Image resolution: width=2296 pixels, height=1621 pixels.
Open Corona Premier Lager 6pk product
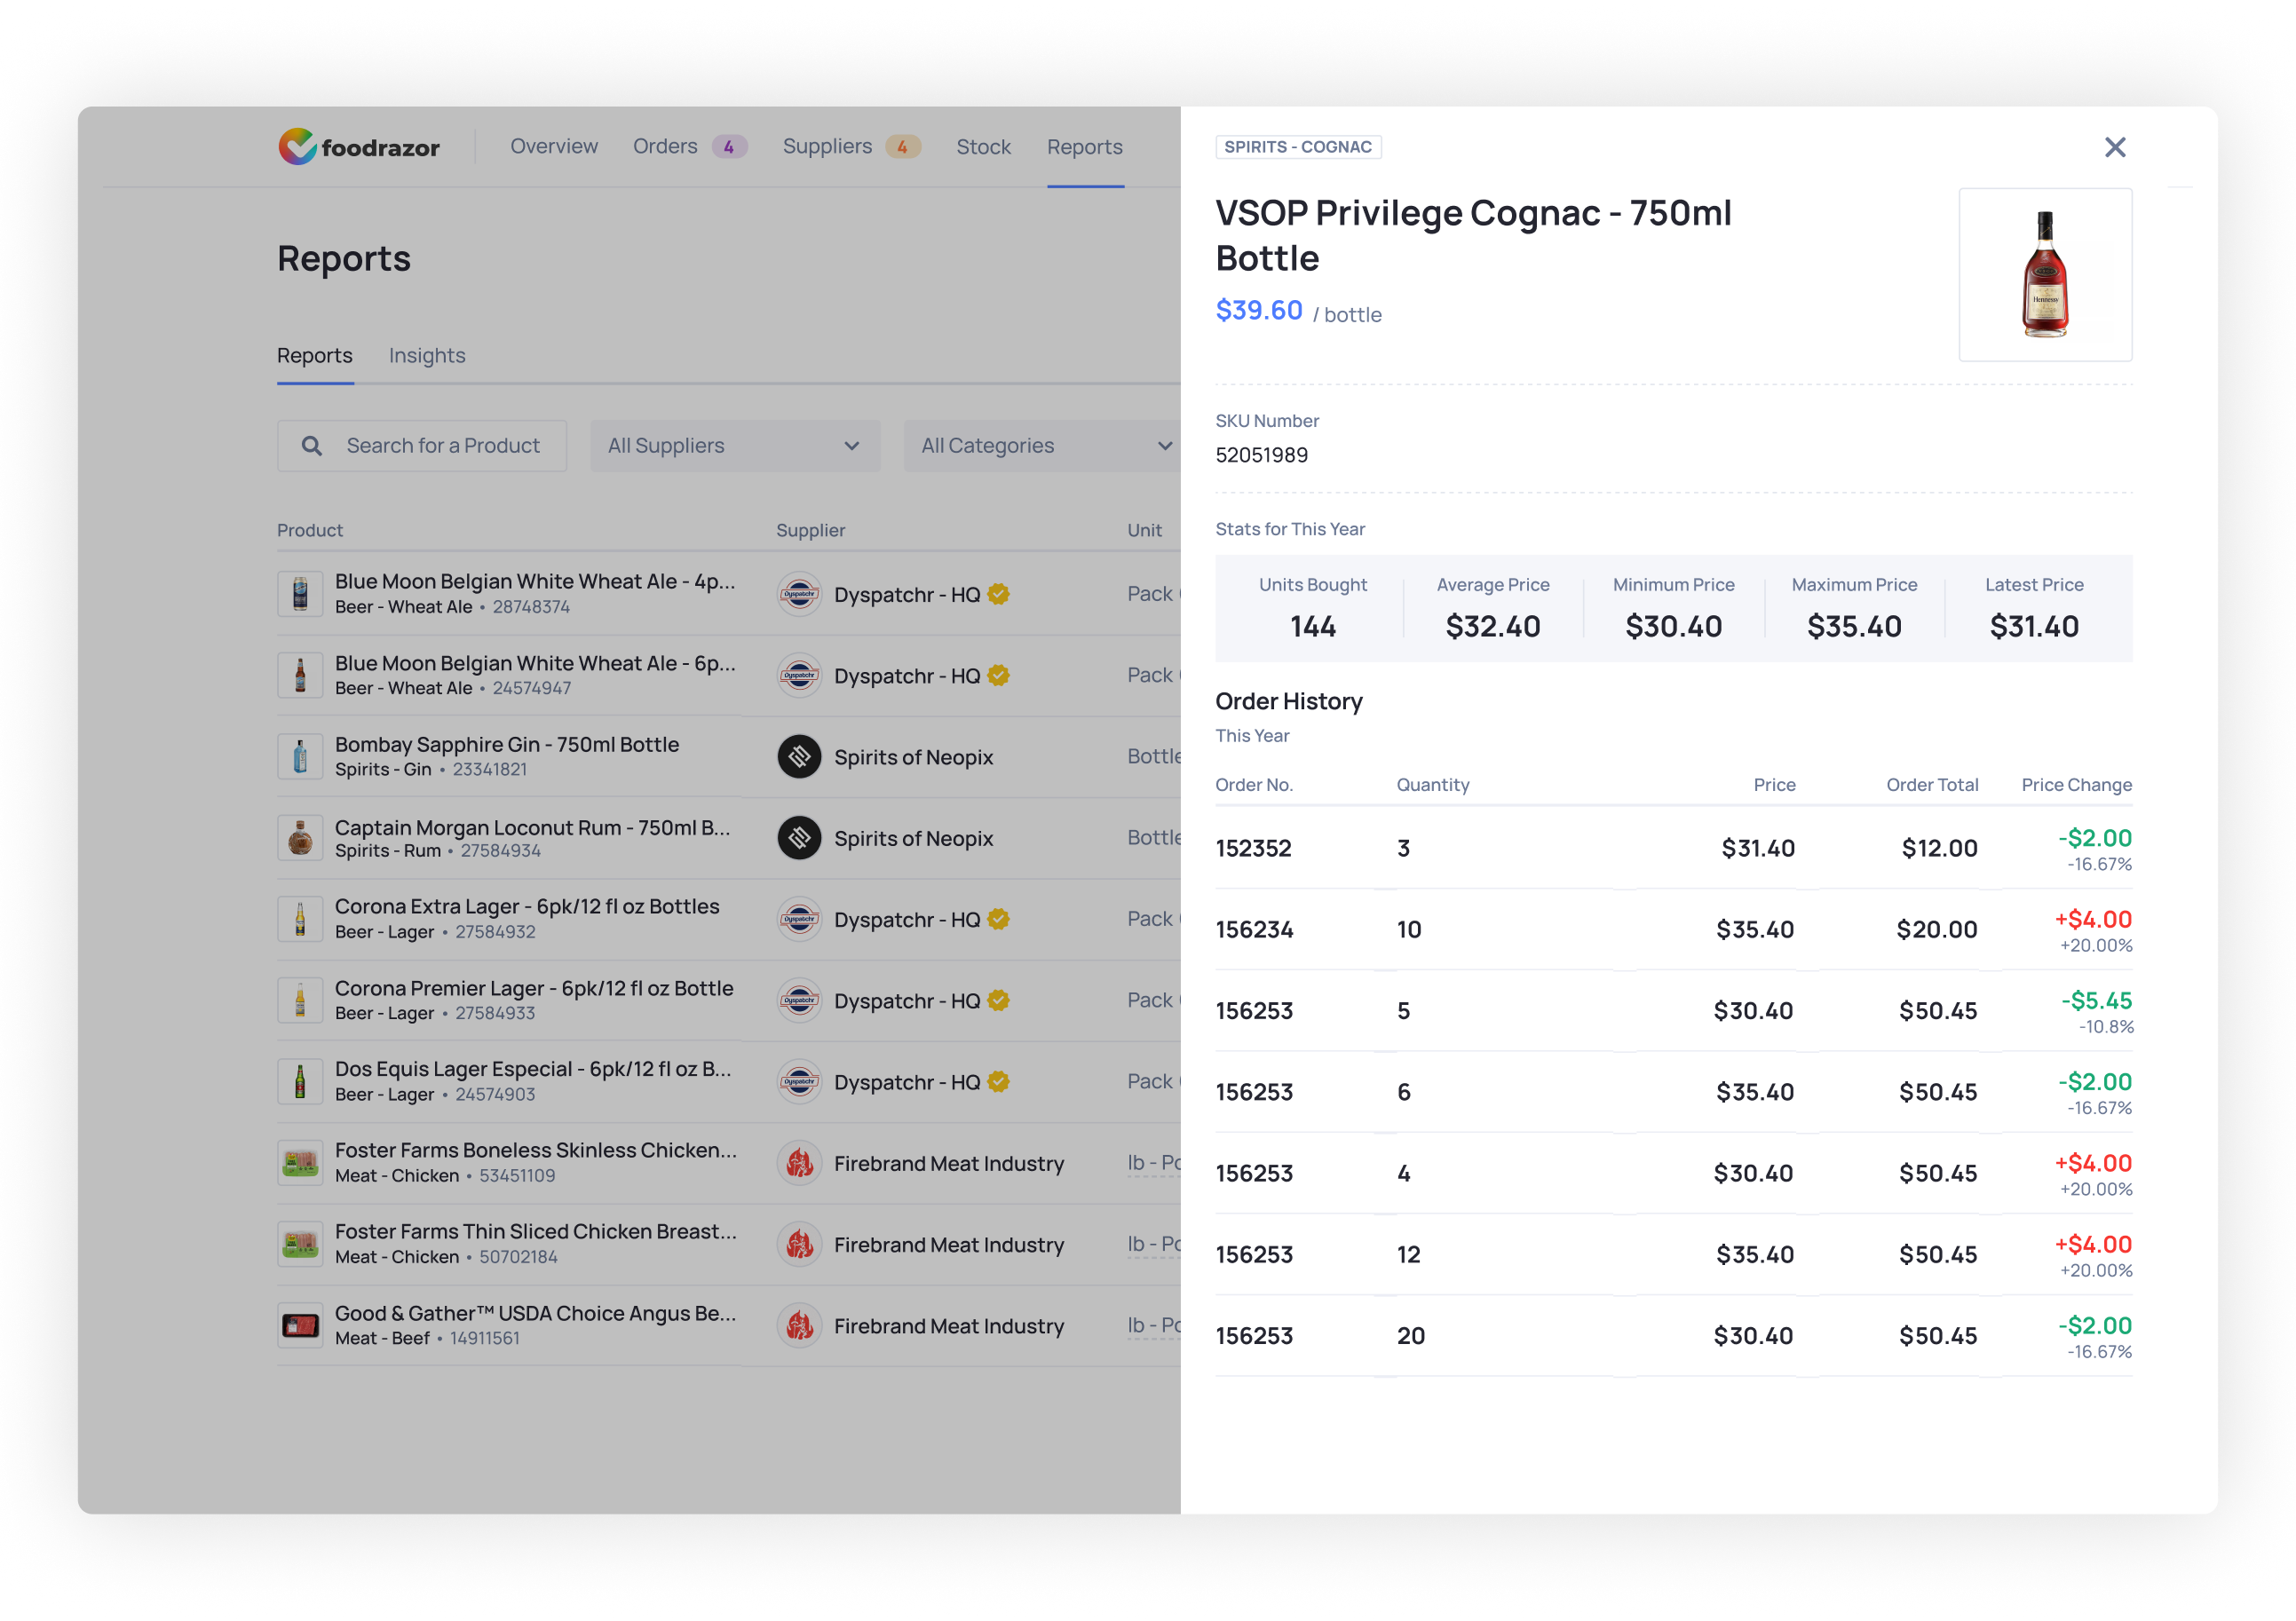pyautogui.click(x=534, y=988)
